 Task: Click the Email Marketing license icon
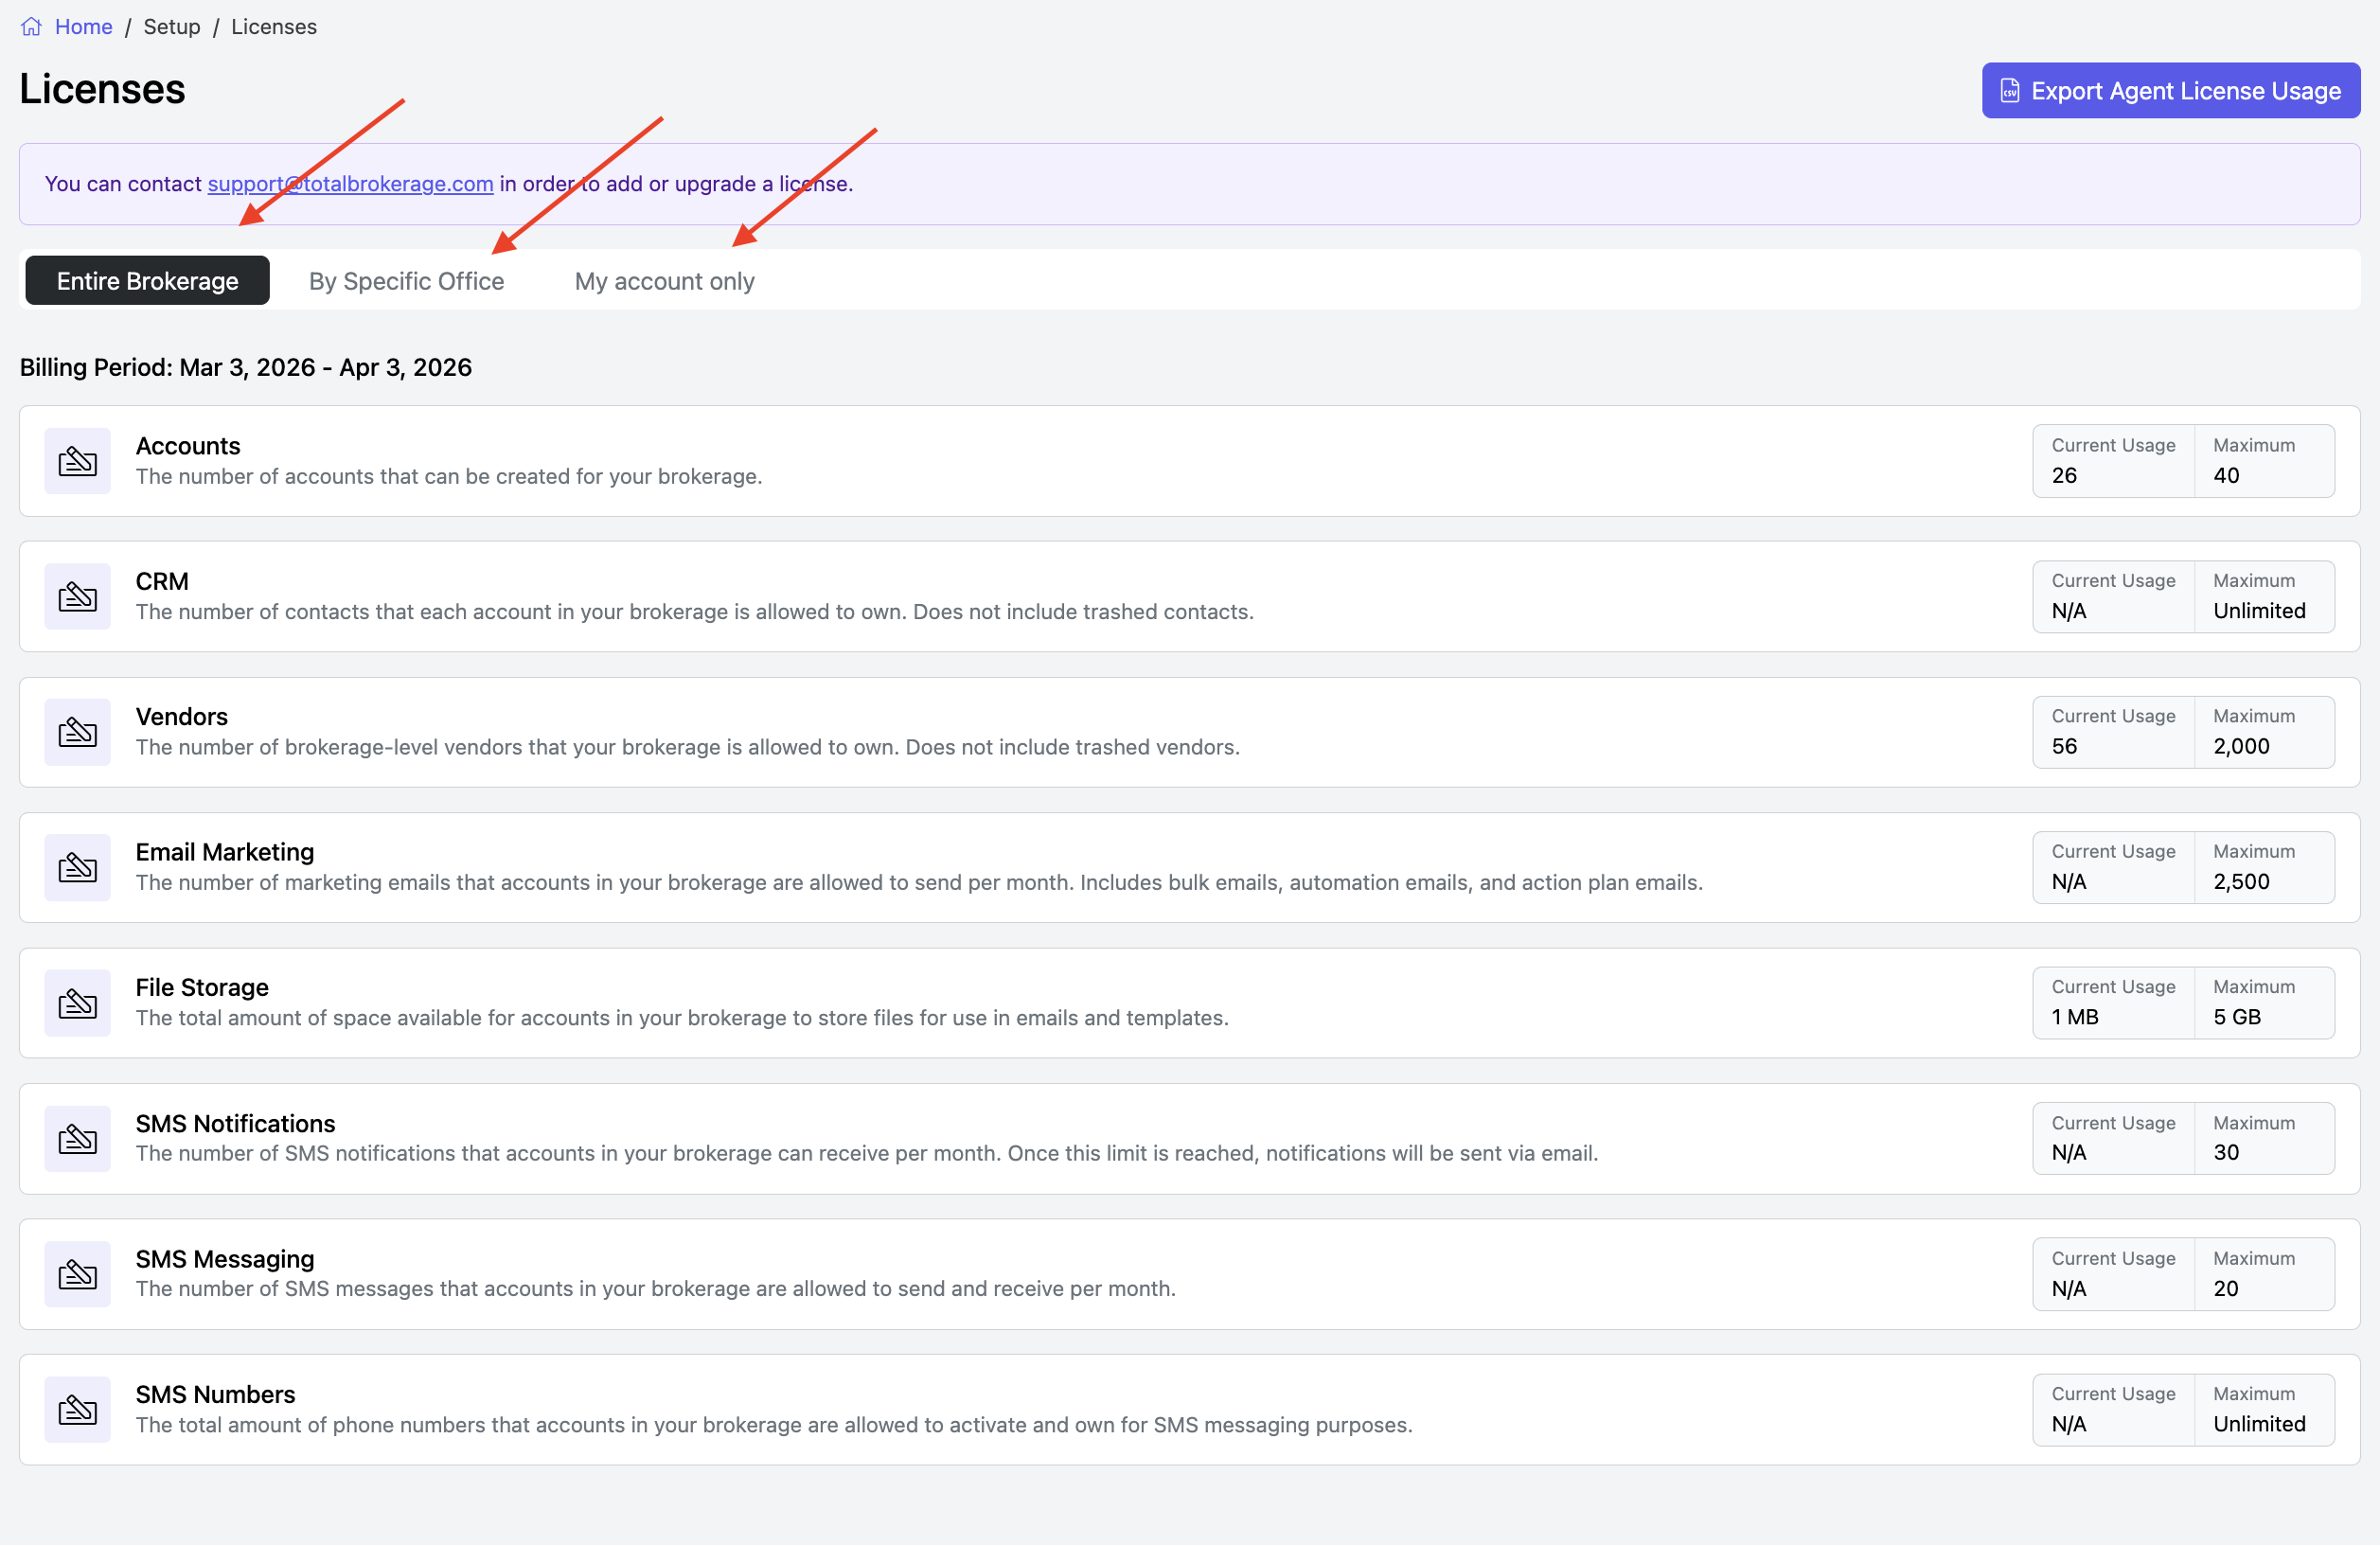(x=77, y=867)
